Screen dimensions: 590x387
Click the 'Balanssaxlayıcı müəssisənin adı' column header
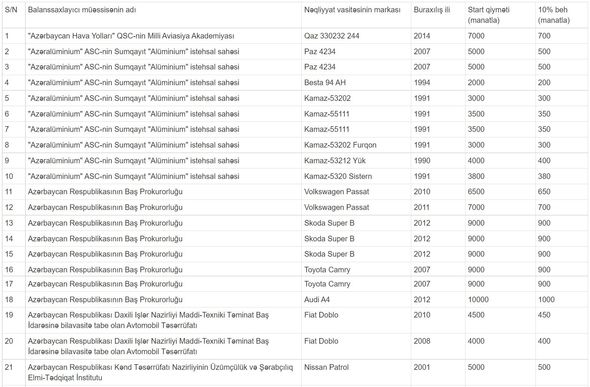(82, 10)
